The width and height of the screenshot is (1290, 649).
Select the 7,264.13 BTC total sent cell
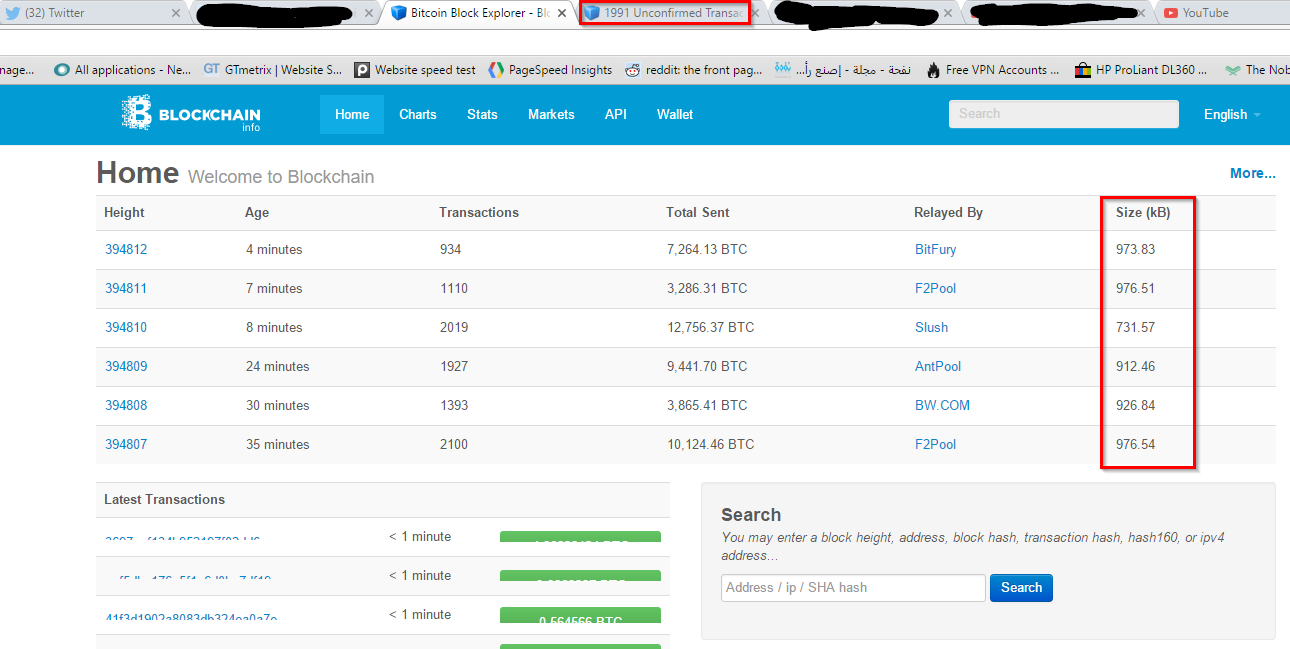point(707,249)
